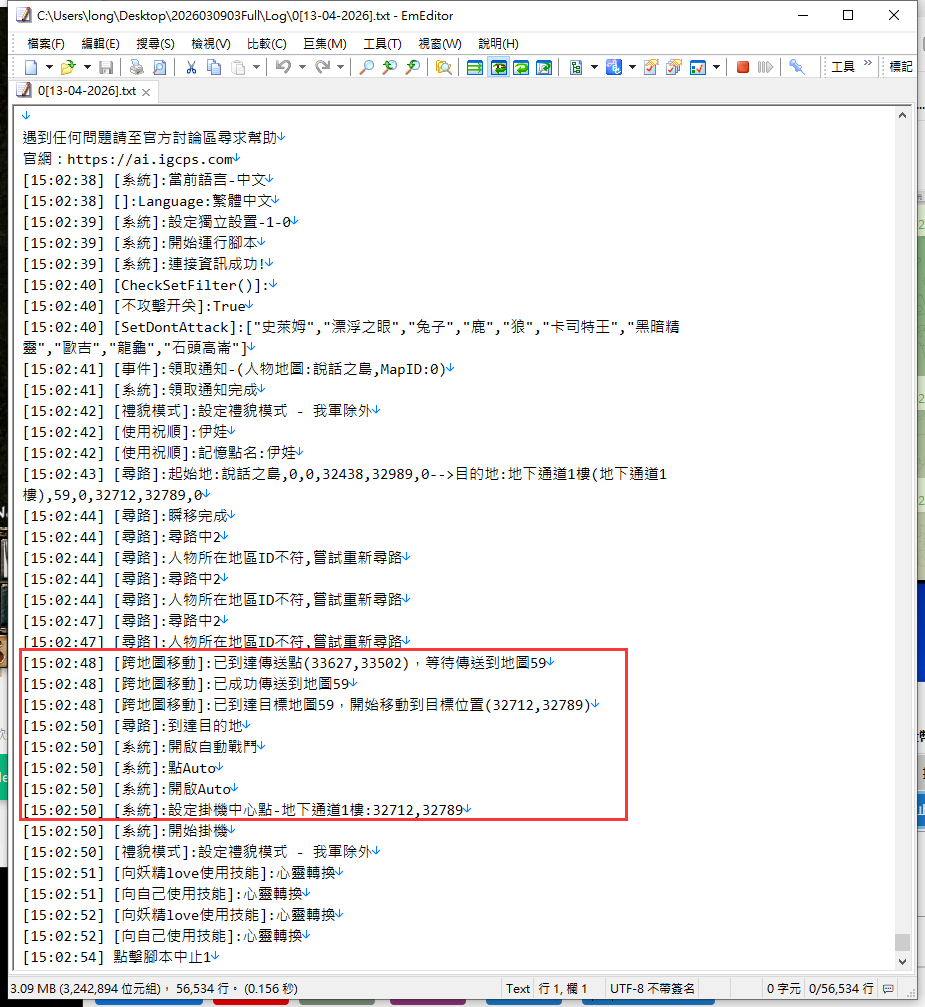Select the 0[13-04-2026].txt document tab
The height and width of the screenshot is (1007, 925).
click(x=86, y=91)
